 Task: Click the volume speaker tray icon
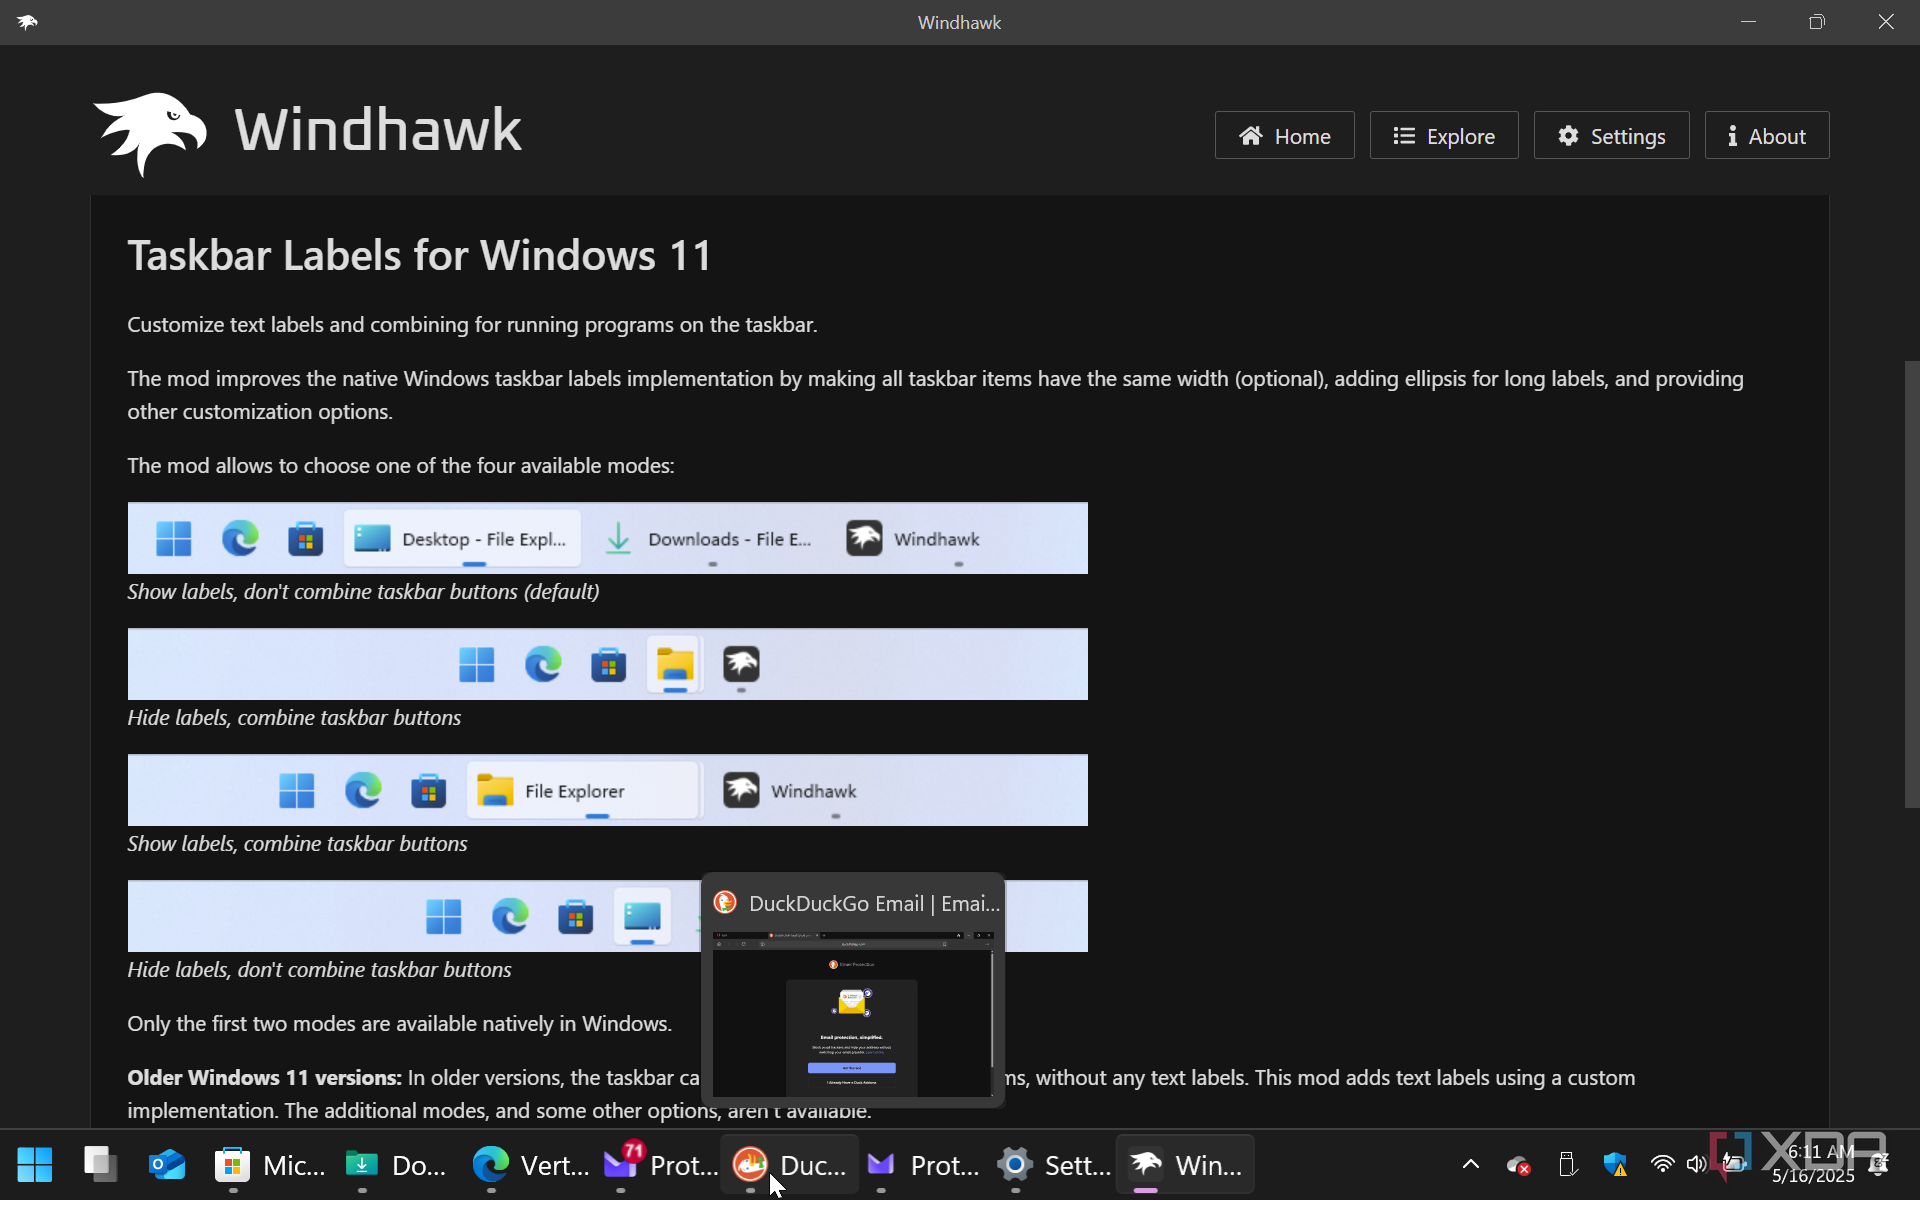pyautogui.click(x=1696, y=1164)
